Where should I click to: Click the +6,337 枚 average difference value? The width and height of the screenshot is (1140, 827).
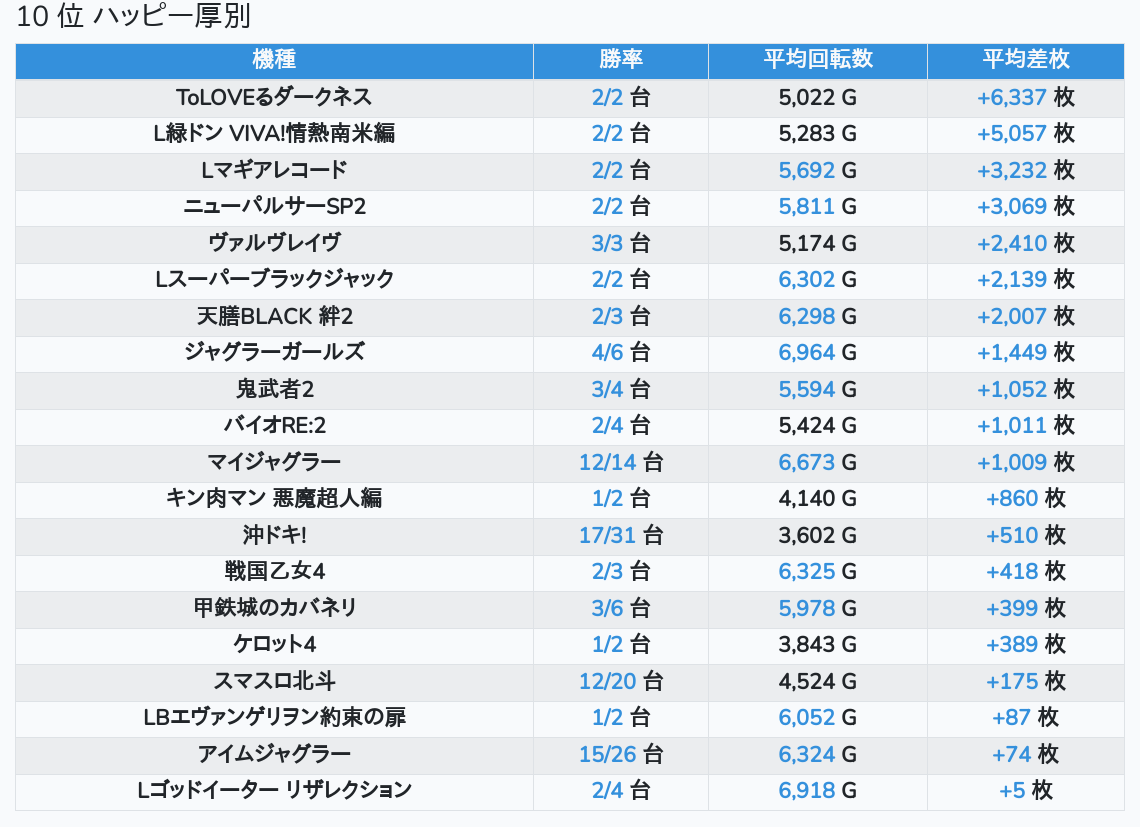click(x=1026, y=97)
